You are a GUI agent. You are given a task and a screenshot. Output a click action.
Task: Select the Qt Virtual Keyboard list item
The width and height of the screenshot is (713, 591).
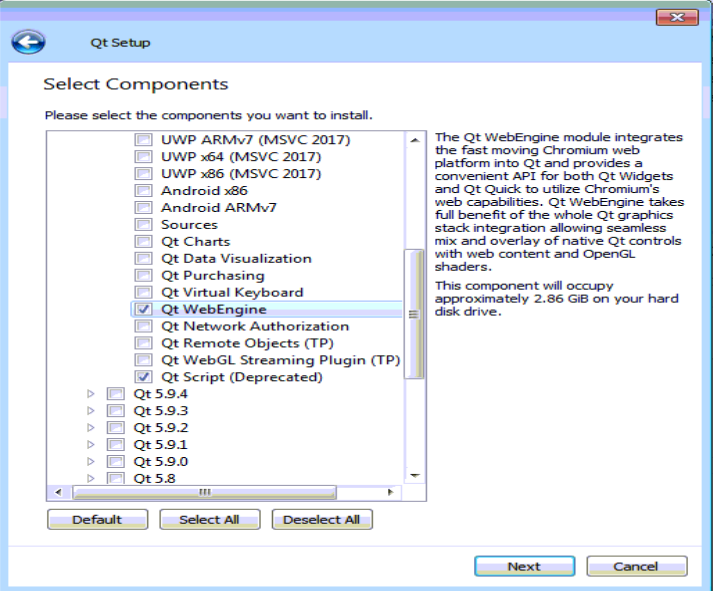coord(232,293)
